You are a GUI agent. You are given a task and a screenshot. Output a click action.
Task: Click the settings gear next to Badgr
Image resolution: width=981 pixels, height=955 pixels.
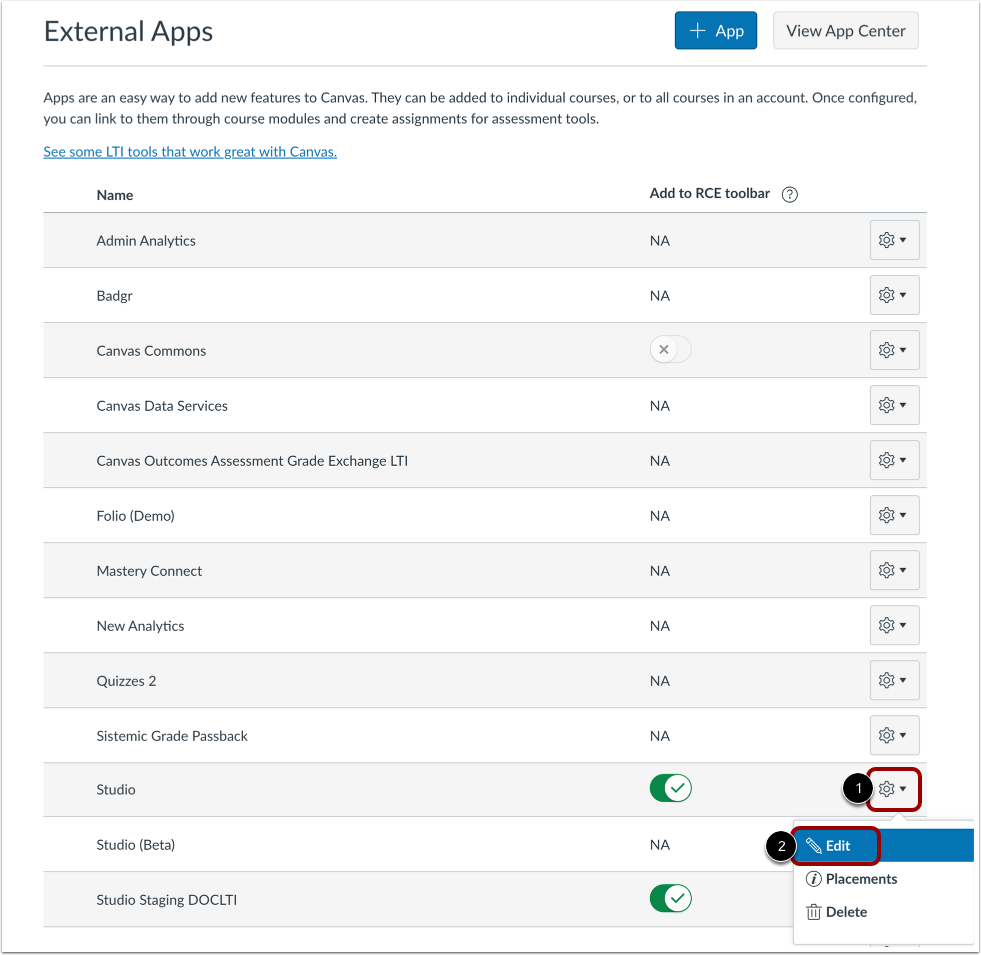(x=893, y=295)
